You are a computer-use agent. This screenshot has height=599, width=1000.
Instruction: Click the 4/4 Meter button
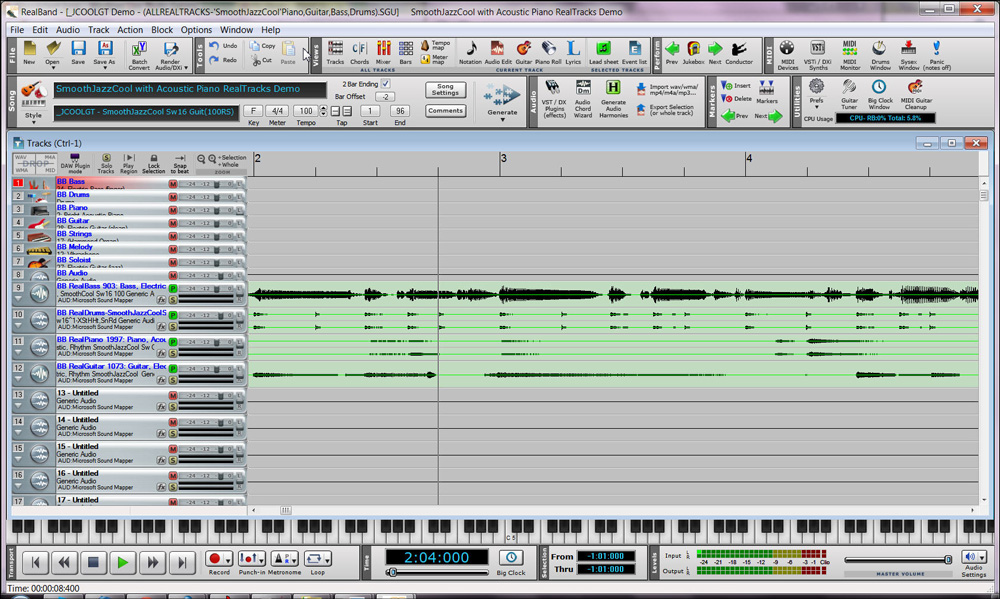point(277,111)
